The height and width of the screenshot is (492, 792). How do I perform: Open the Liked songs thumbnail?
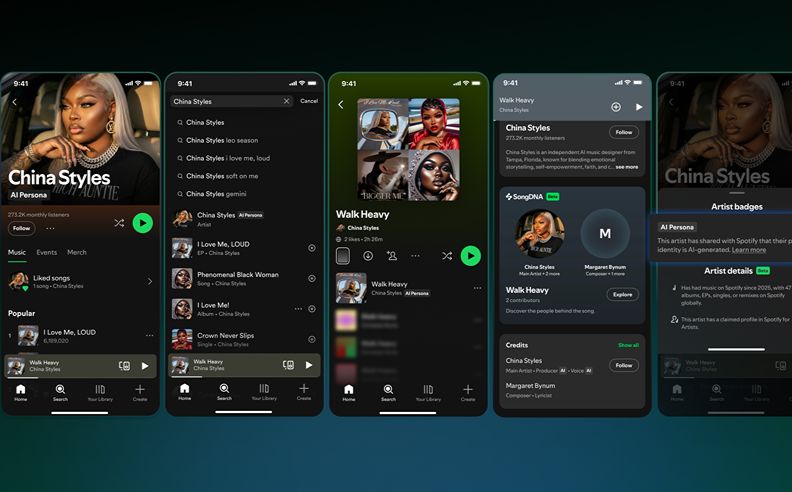click(19, 281)
